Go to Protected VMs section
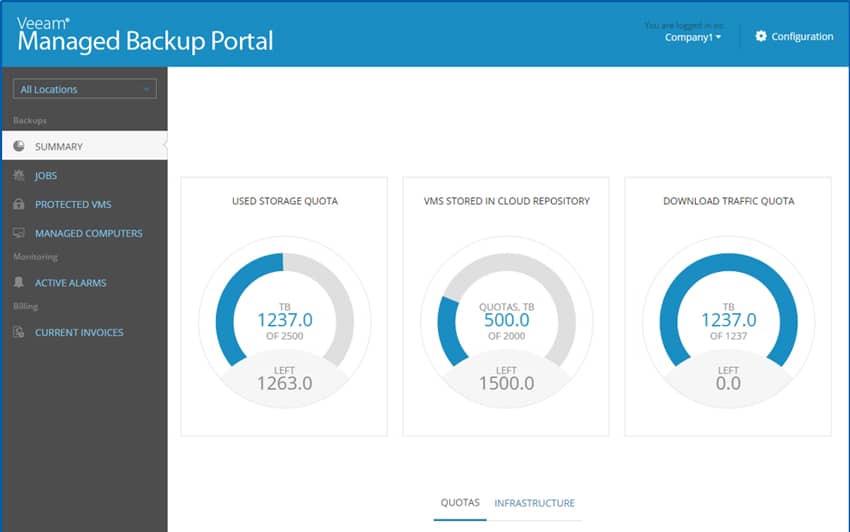Screen dimensions: 850x532 point(73,204)
